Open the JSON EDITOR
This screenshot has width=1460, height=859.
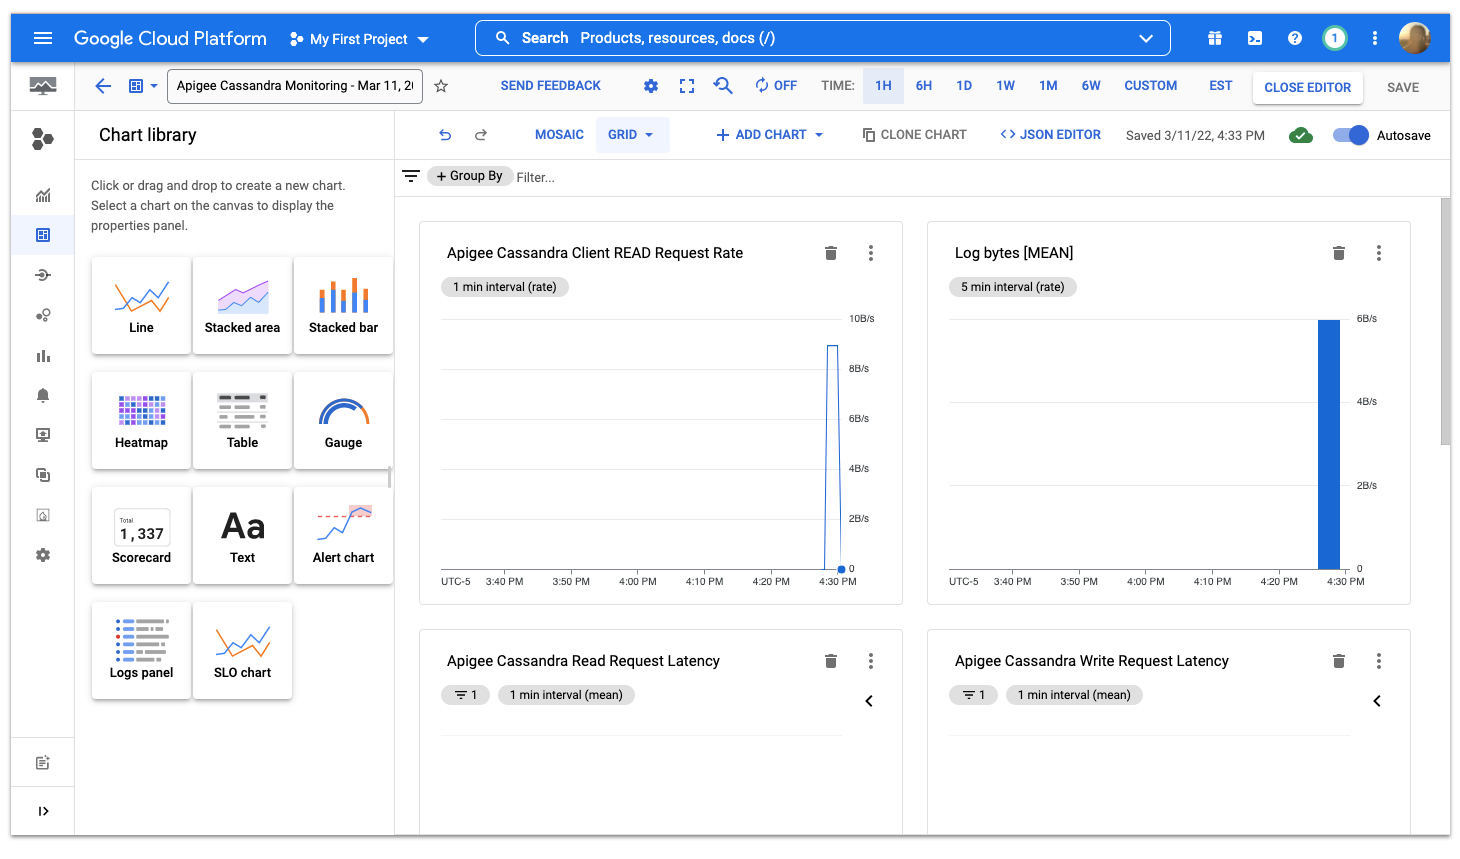(1050, 135)
